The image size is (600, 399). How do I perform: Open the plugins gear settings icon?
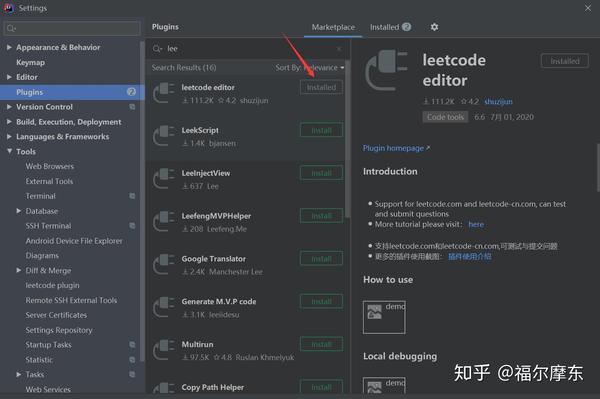pos(434,27)
